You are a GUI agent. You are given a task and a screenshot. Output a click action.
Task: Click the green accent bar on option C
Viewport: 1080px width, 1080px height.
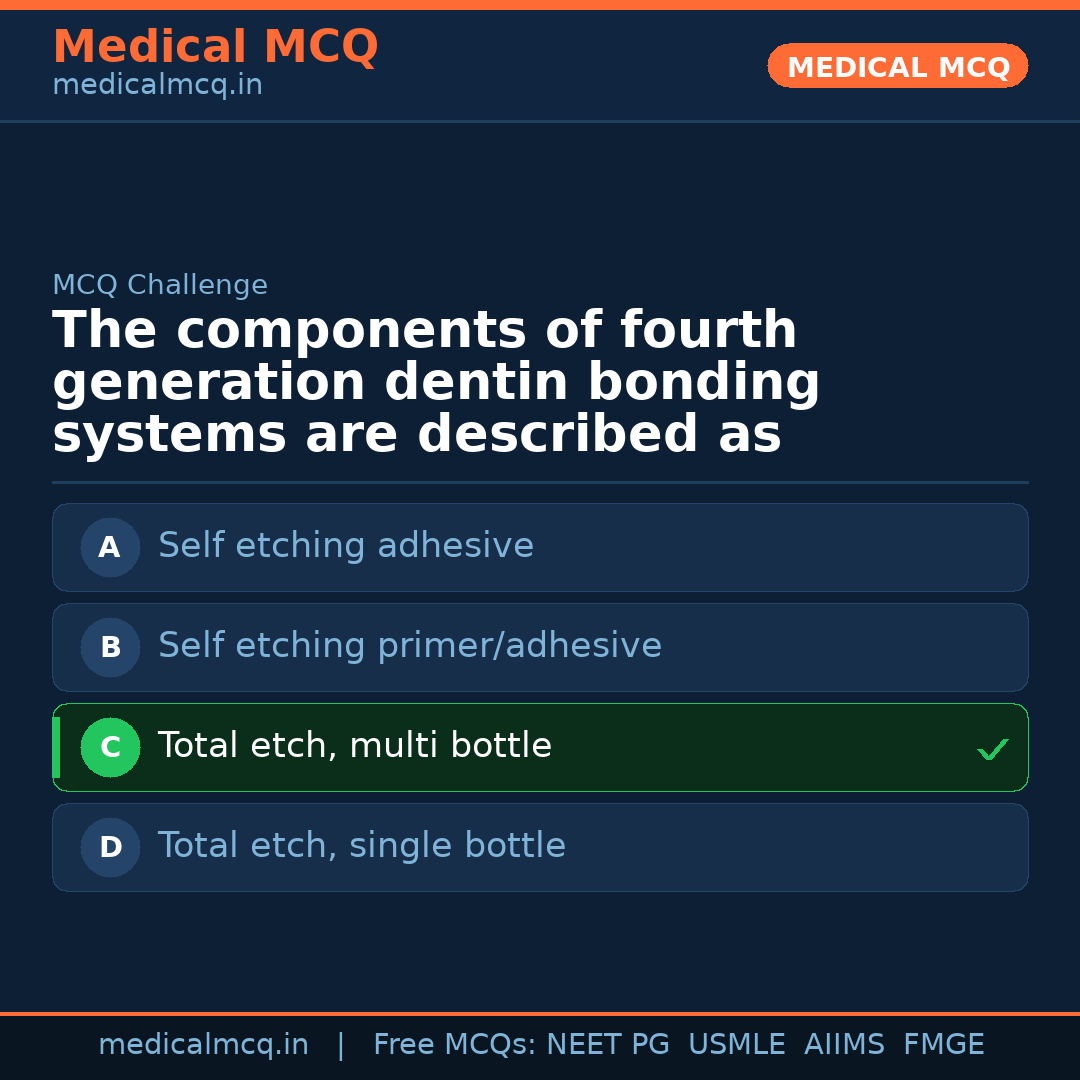[56, 747]
